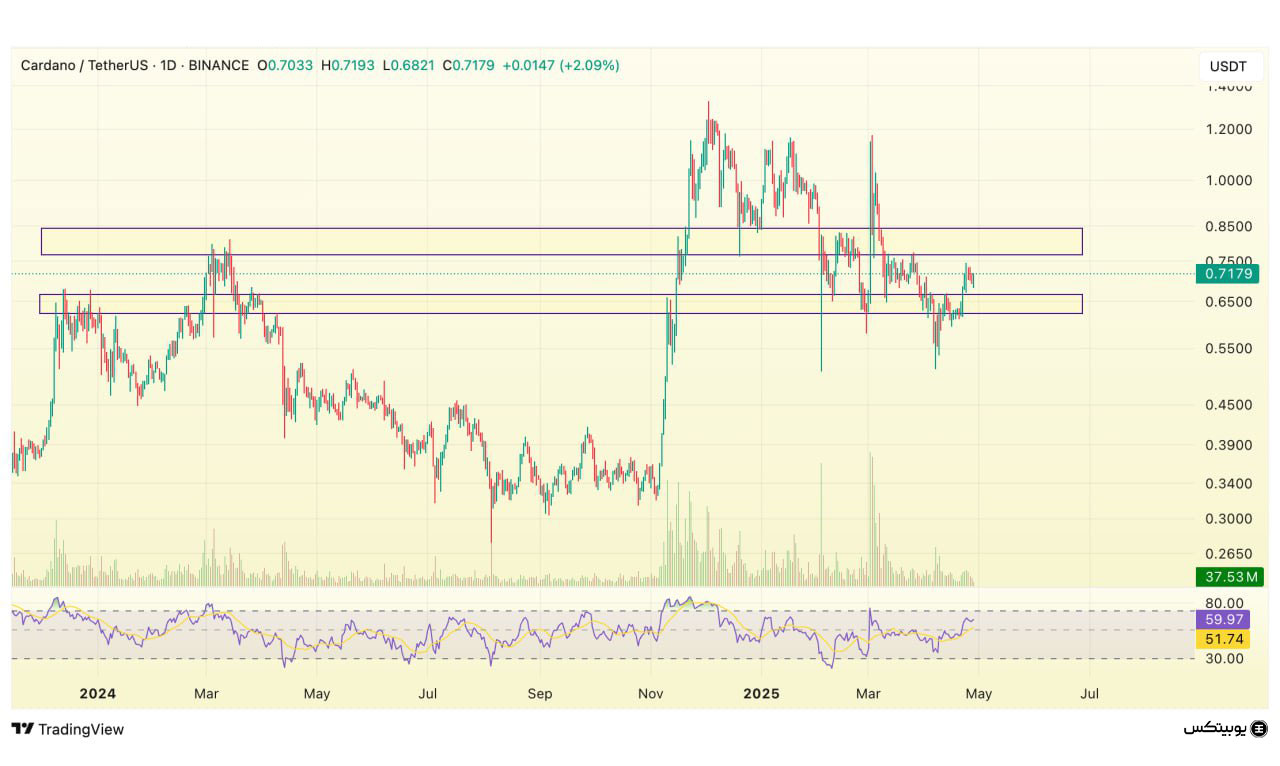Click the TradingView logo icon

22,729
